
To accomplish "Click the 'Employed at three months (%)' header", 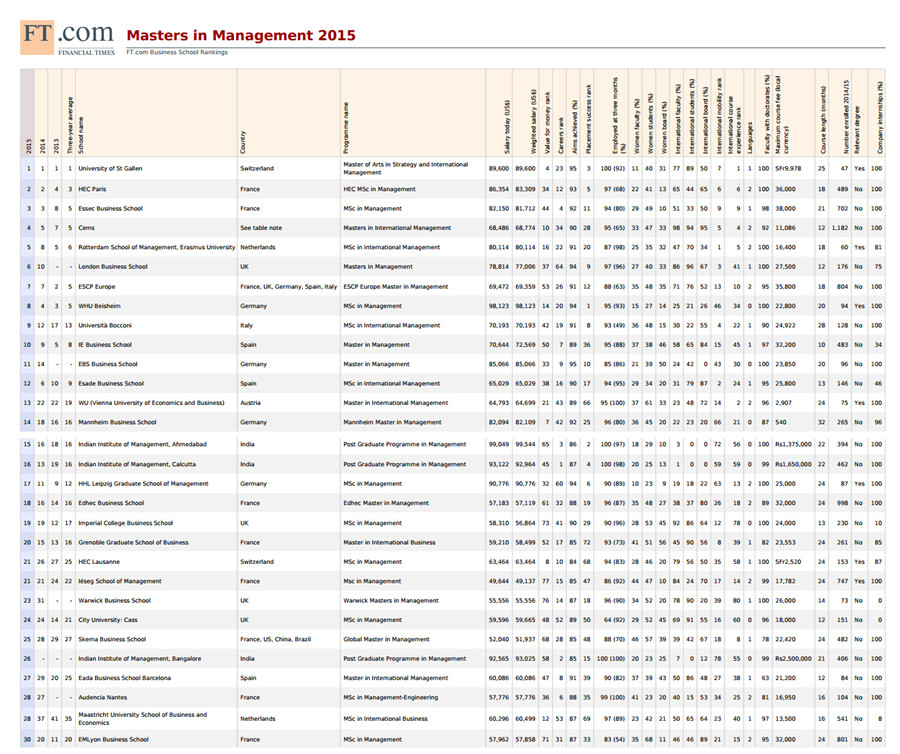I will tap(619, 115).
